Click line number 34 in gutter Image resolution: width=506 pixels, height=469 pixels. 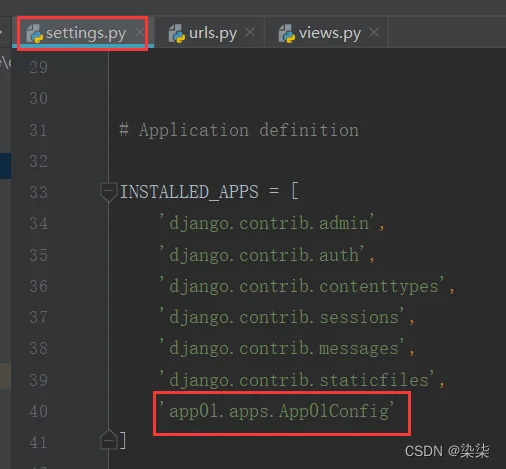(38, 223)
